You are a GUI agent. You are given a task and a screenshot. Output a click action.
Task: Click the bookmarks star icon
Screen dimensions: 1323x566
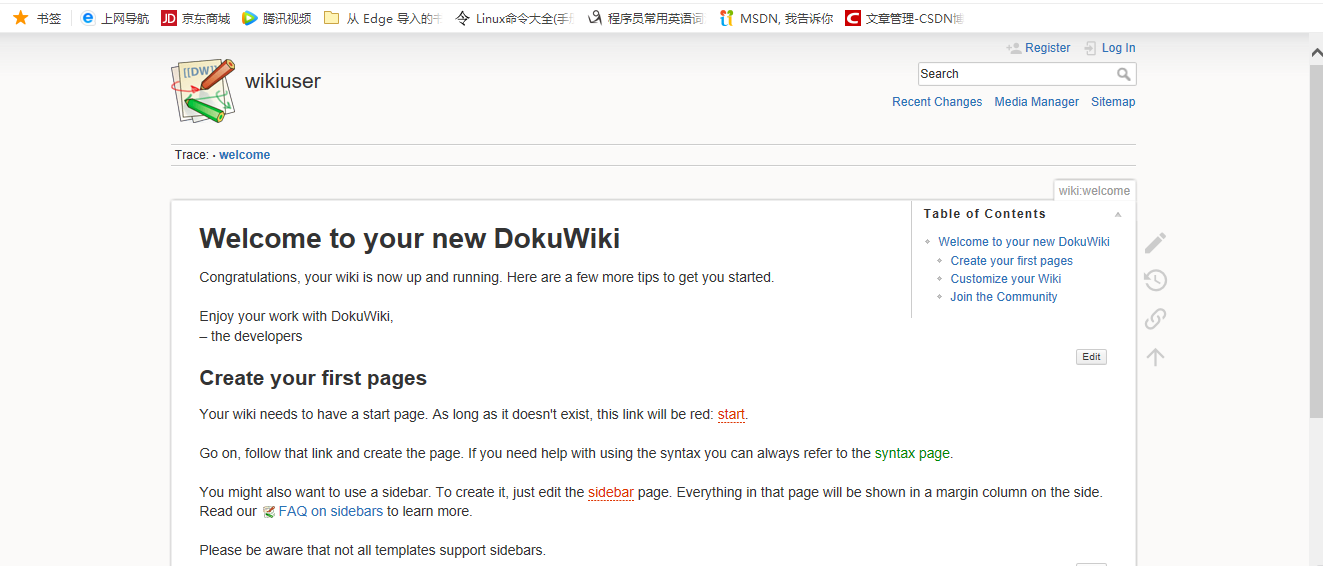coord(20,18)
